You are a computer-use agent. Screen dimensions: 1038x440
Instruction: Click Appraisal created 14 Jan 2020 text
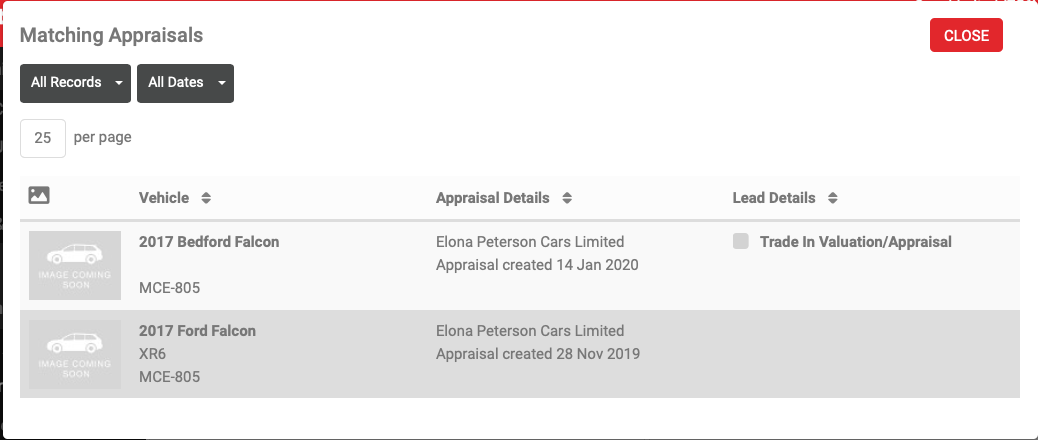click(x=537, y=265)
